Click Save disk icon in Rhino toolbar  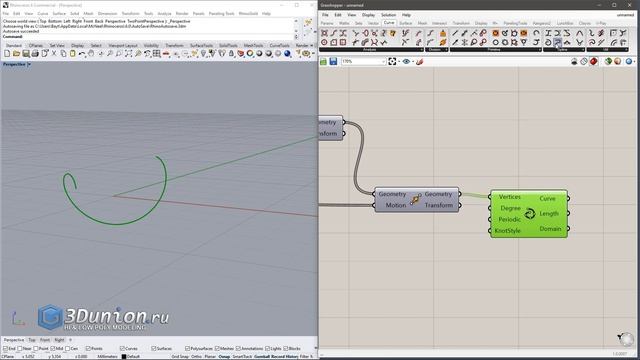(x=26, y=53)
